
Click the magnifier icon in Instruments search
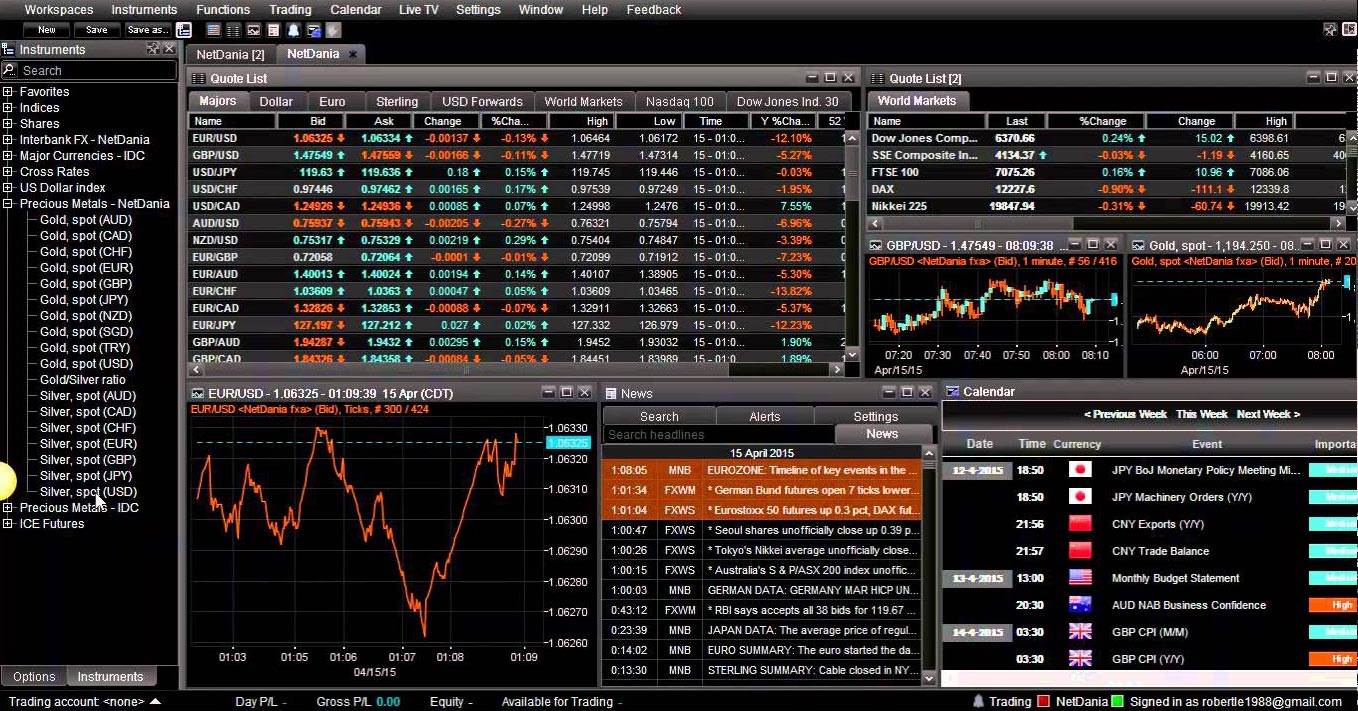point(10,70)
